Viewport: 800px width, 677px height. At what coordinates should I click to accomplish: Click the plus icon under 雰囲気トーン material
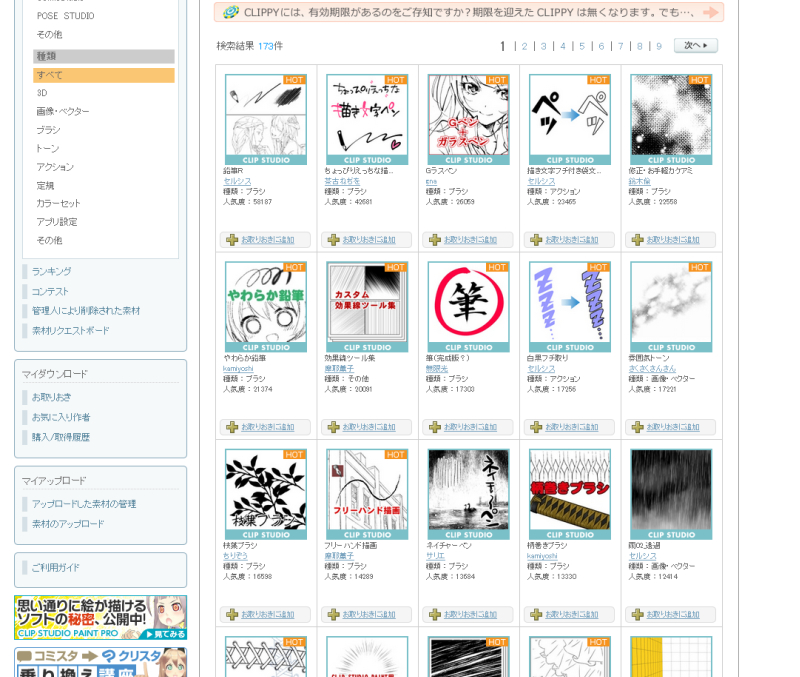pyautogui.click(x=637, y=427)
